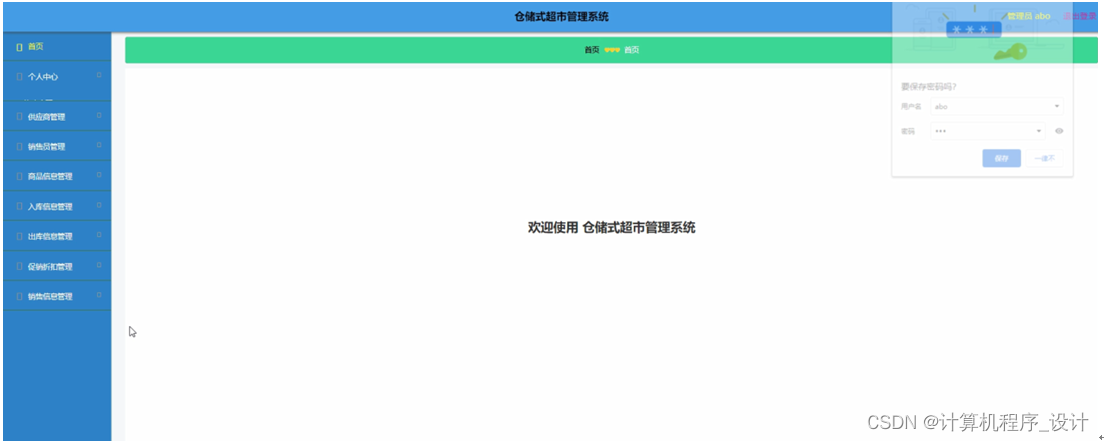1104x441 pixels.
Task: Click the icon left of 促销折扣管理
Action: (x=19, y=266)
